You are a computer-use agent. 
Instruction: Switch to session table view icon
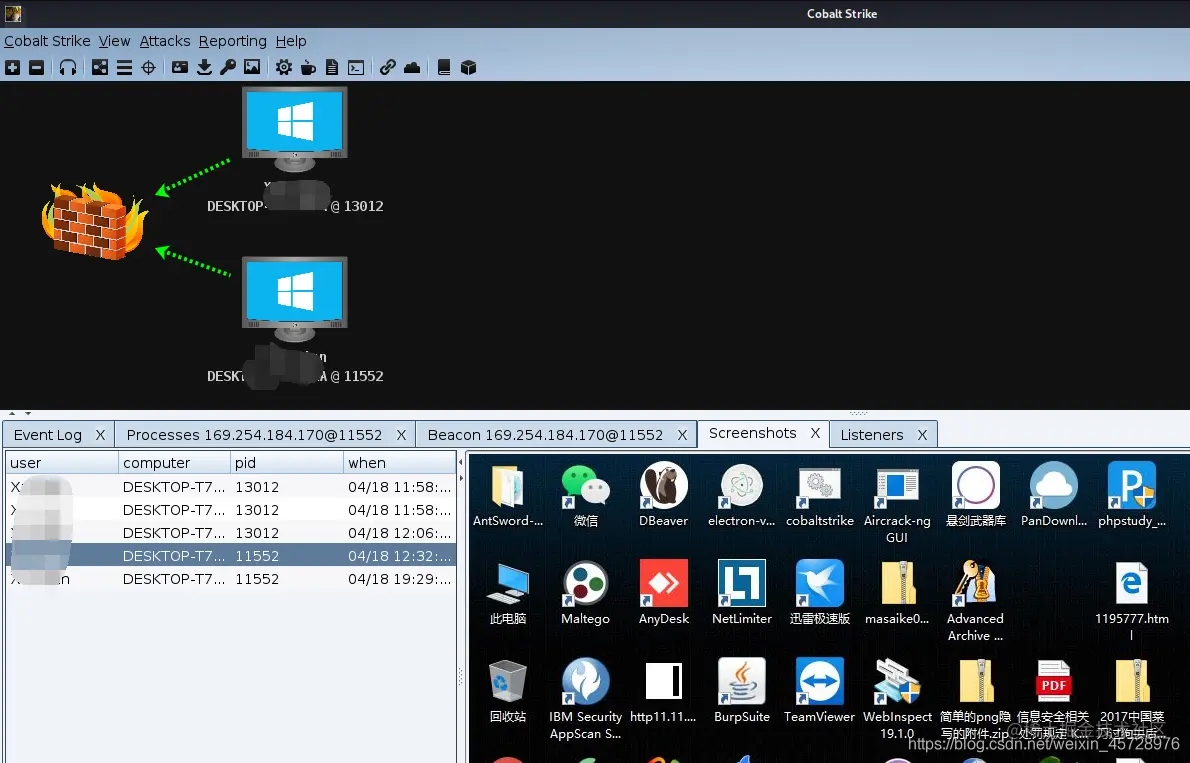tap(124, 68)
